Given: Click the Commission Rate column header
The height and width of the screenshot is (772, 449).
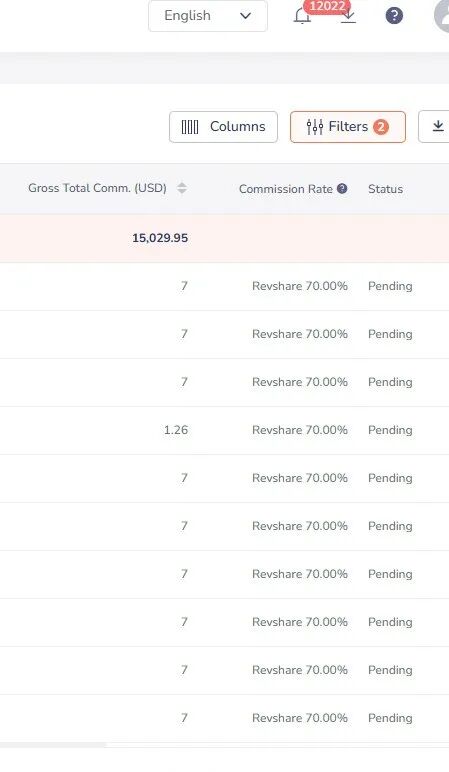Looking at the screenshot, I should (x=286, y=189).
